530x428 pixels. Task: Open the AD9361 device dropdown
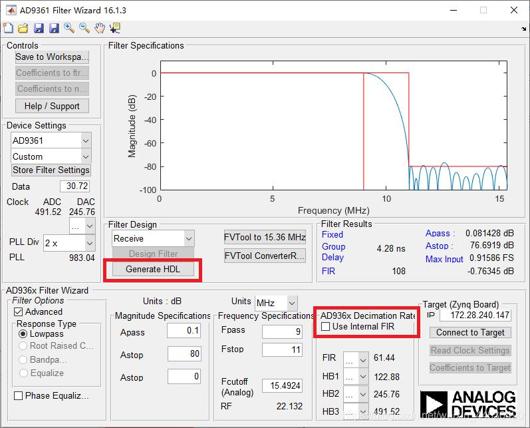tap(51, 140)
